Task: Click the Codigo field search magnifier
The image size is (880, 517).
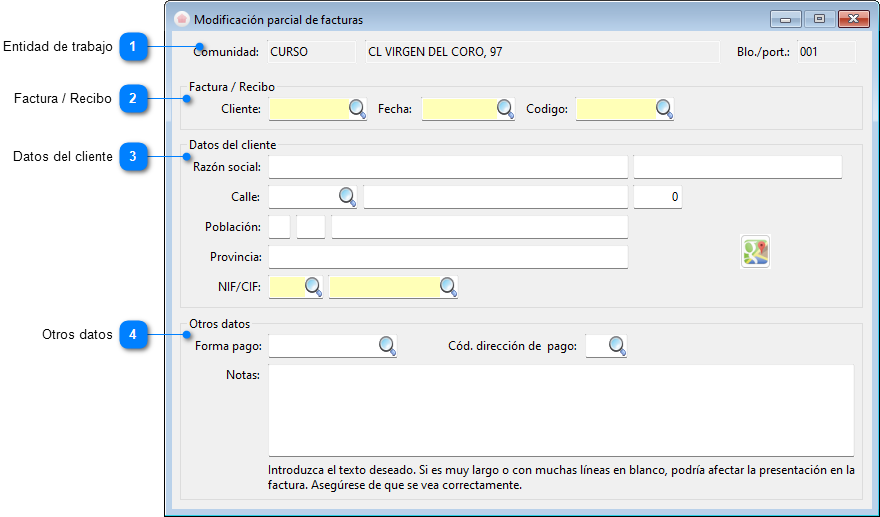Action: (664, 109)
